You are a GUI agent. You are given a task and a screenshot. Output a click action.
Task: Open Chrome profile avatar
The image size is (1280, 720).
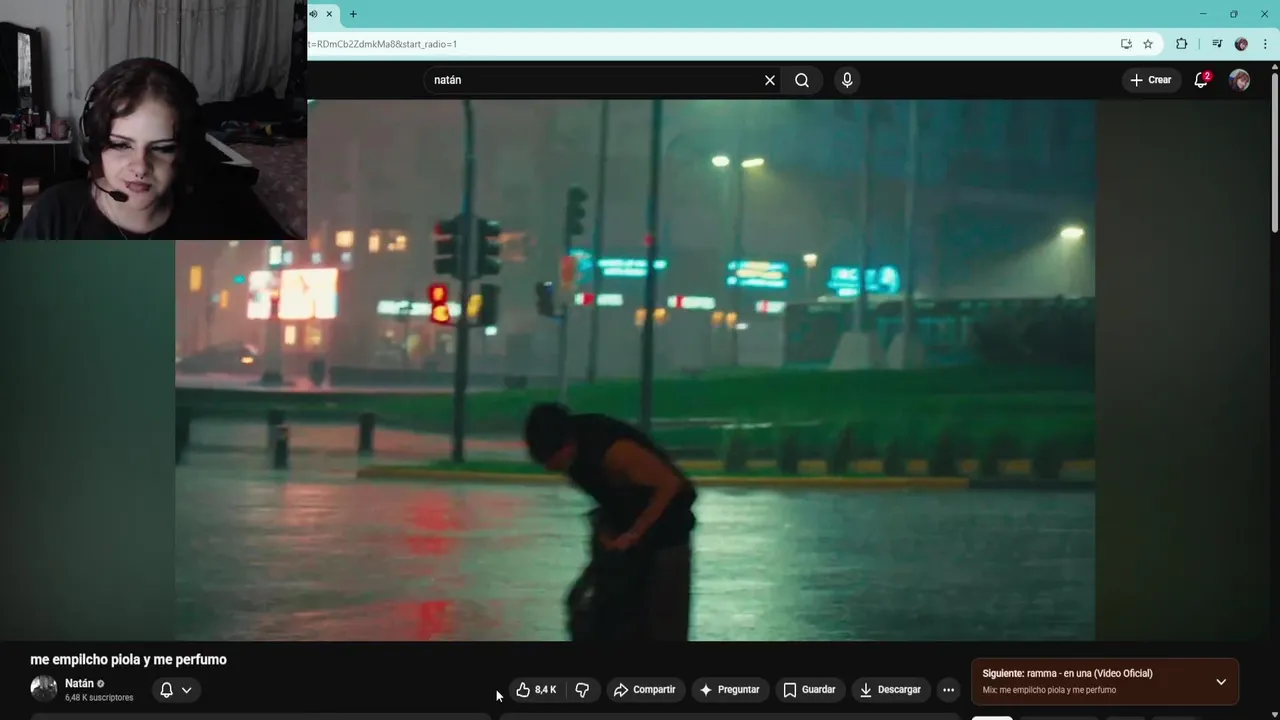(1241, 44)
